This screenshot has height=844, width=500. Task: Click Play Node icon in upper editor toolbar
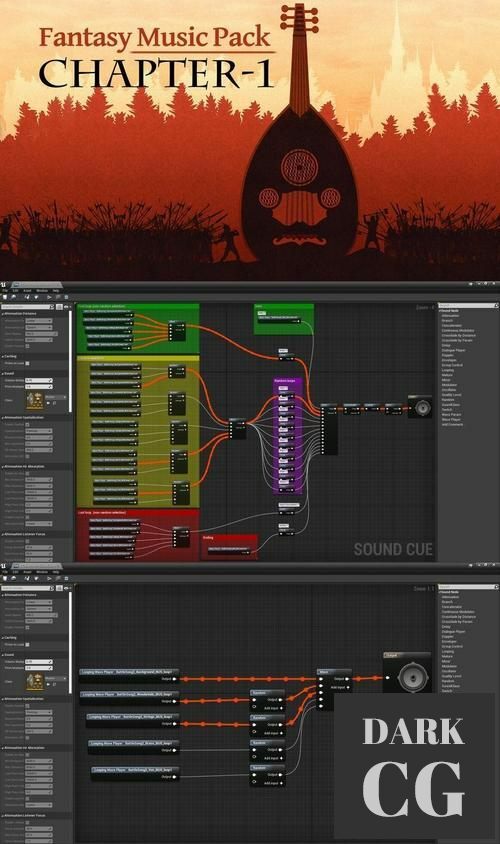[58, 297]
